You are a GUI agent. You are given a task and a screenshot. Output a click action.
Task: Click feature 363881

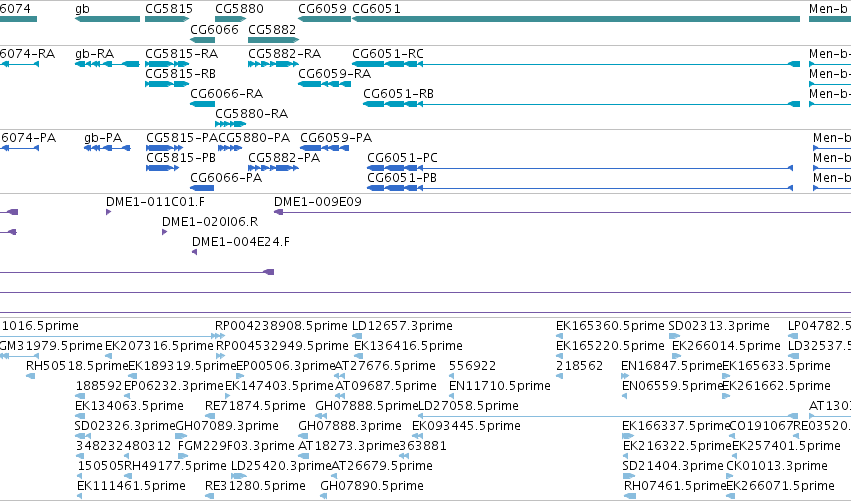tap(423, 446)
